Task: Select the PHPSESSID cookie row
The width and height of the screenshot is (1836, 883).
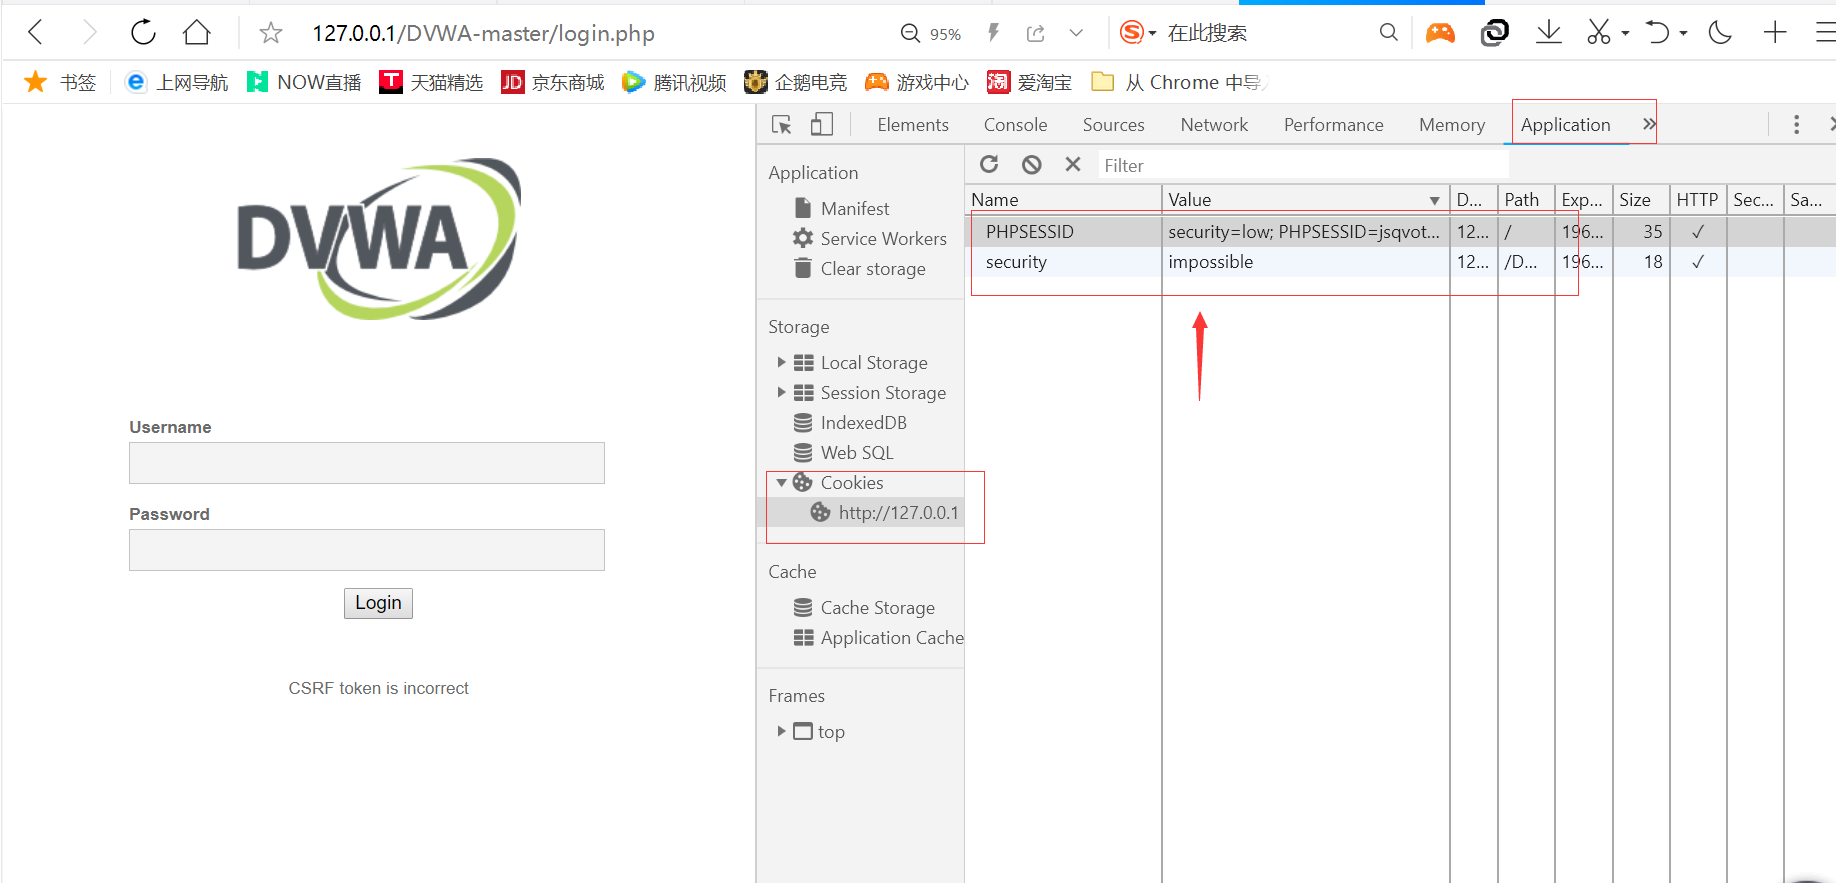Action: coord(1400,231)
